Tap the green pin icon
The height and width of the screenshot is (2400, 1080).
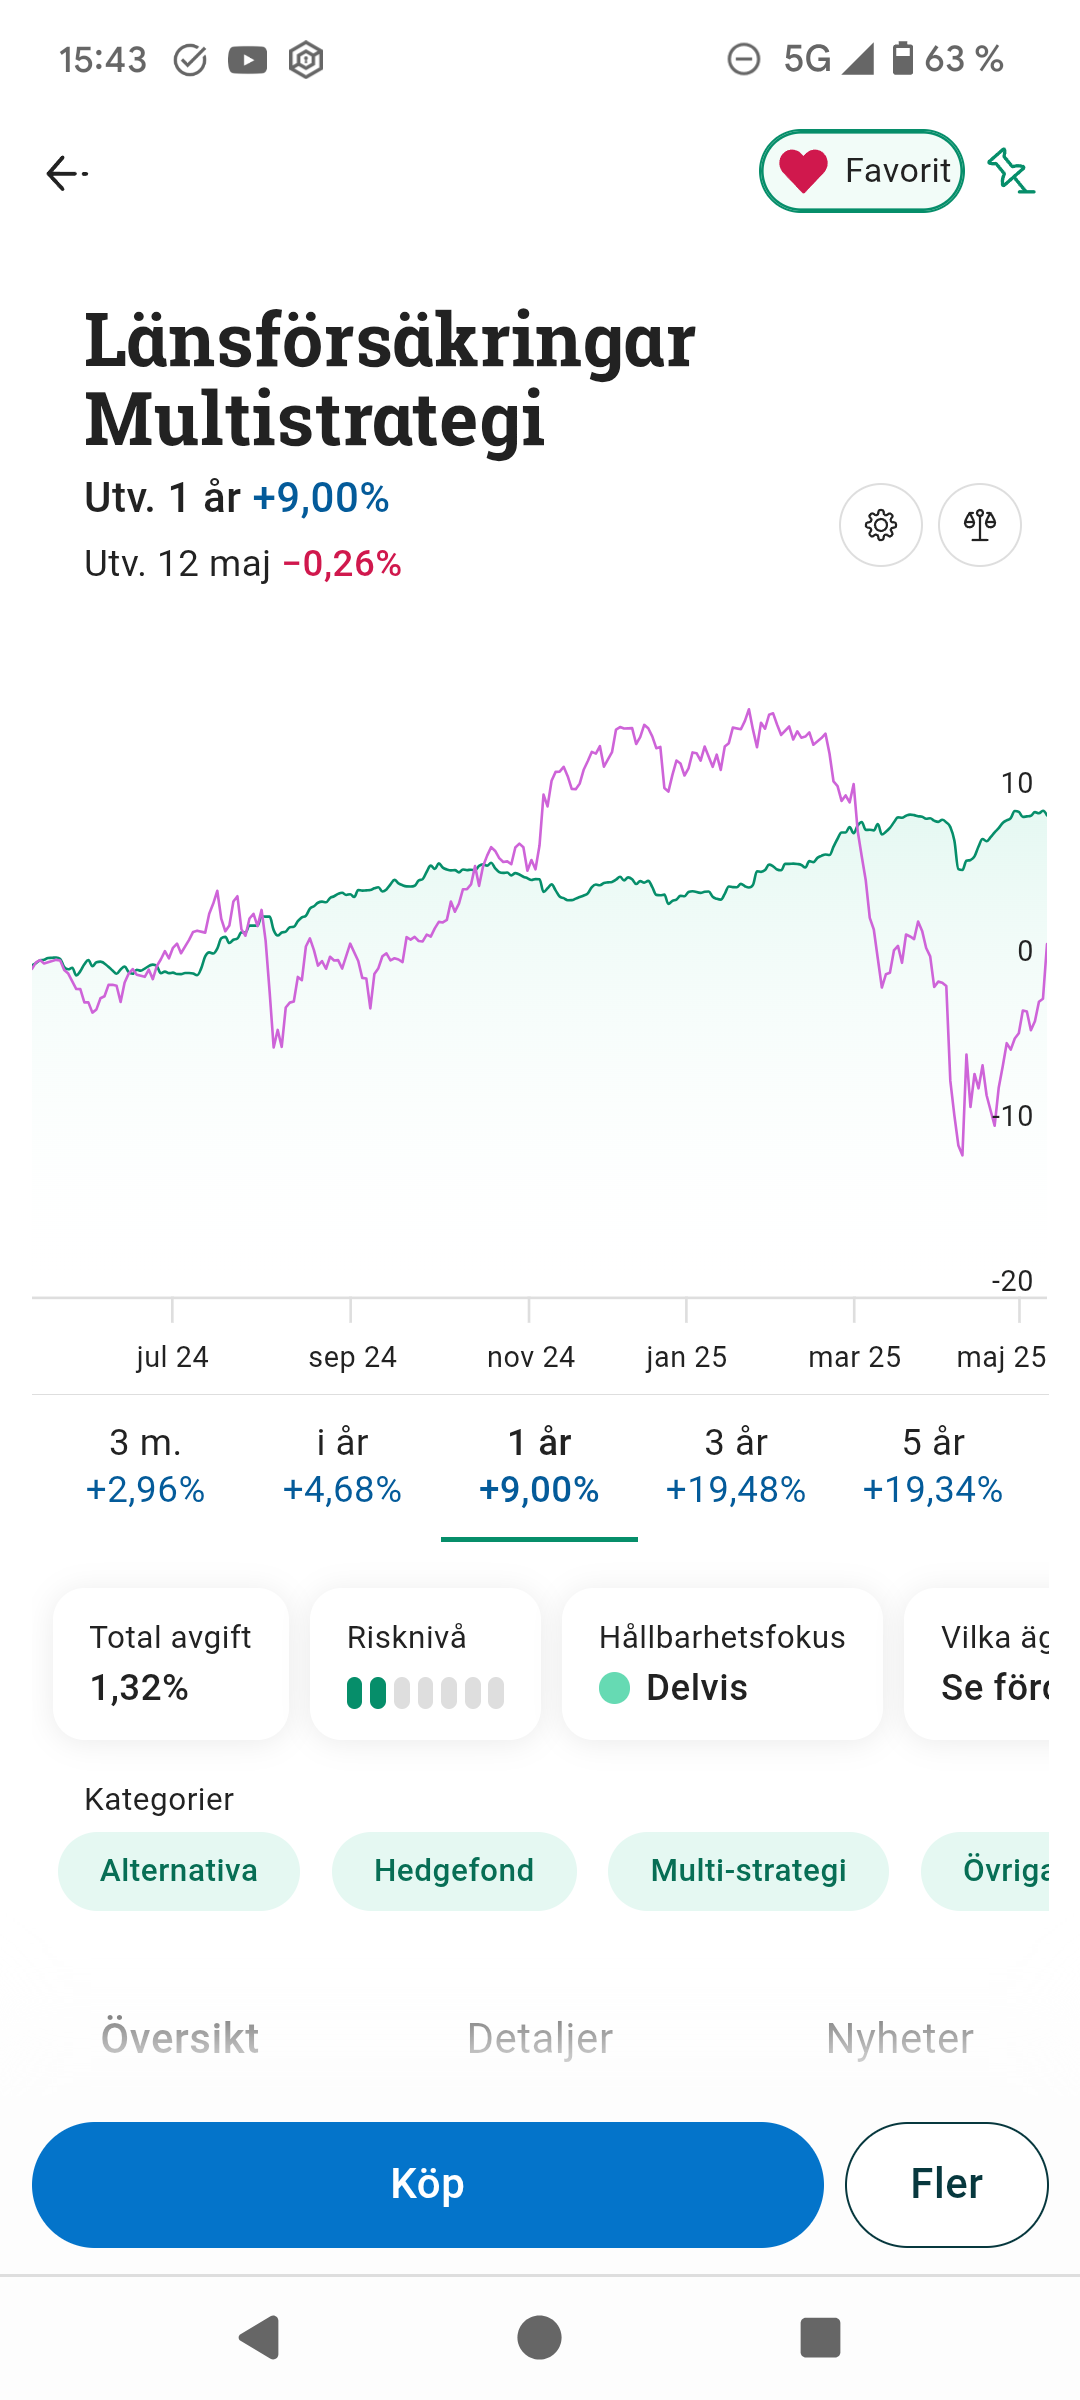(1010, 171)
